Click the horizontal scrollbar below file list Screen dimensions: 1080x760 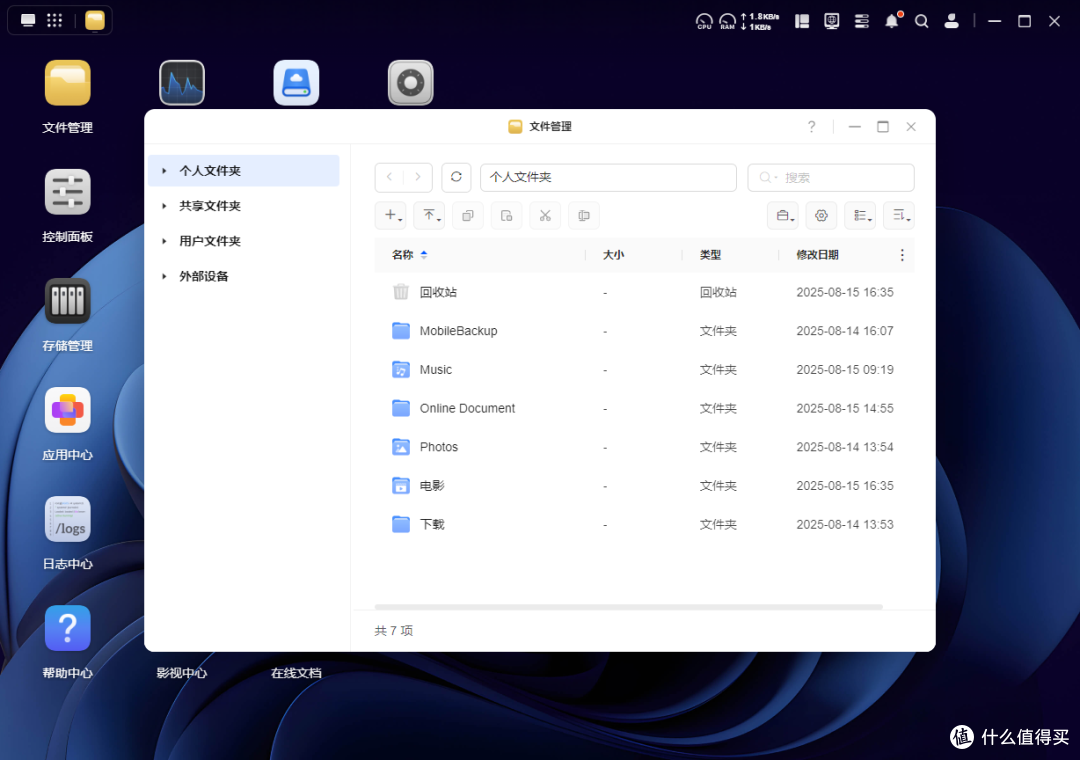(x=628, y=607)
